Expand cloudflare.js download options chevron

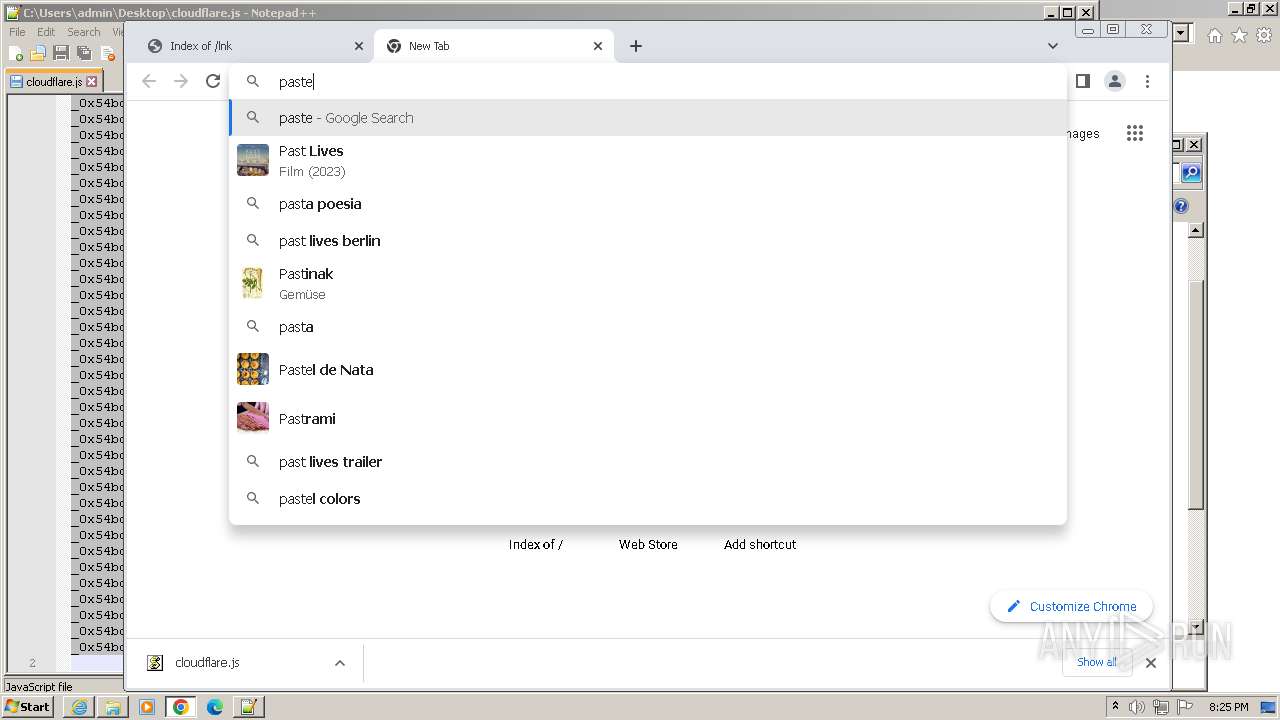tap(340, 663)
